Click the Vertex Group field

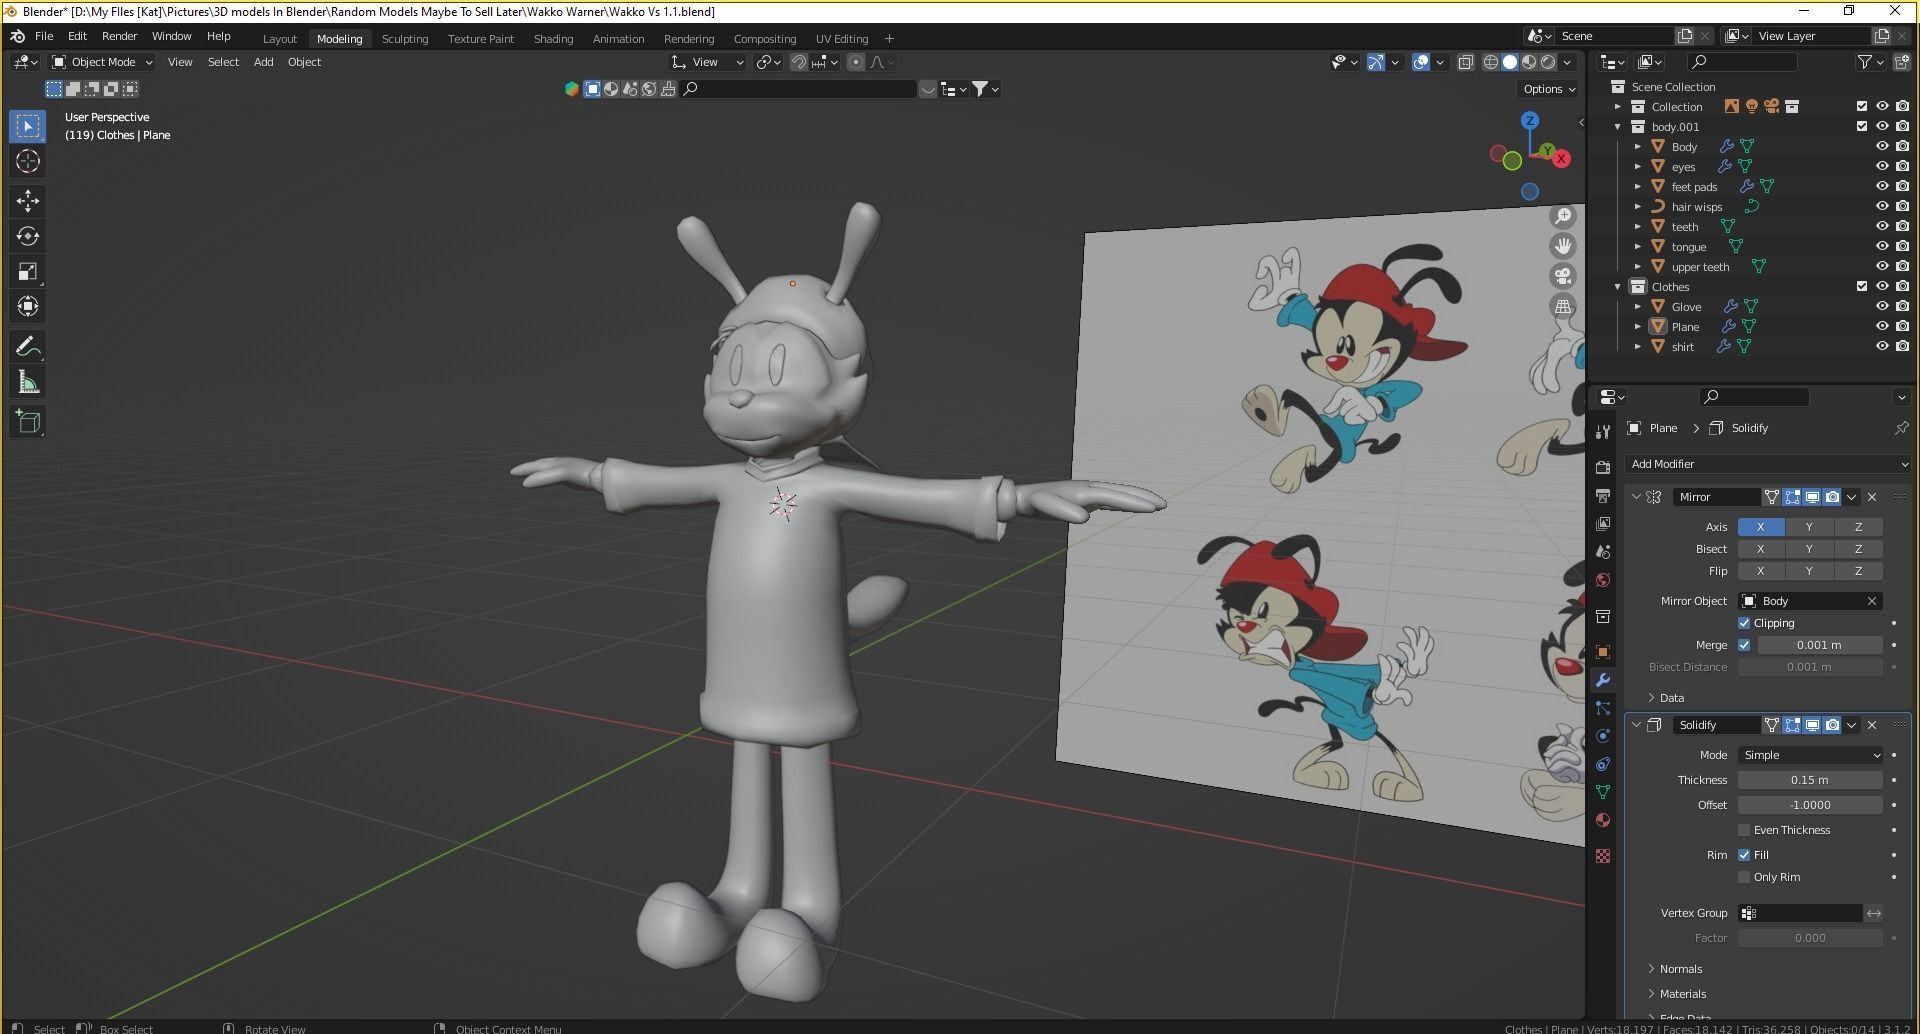pos(1800,913)
